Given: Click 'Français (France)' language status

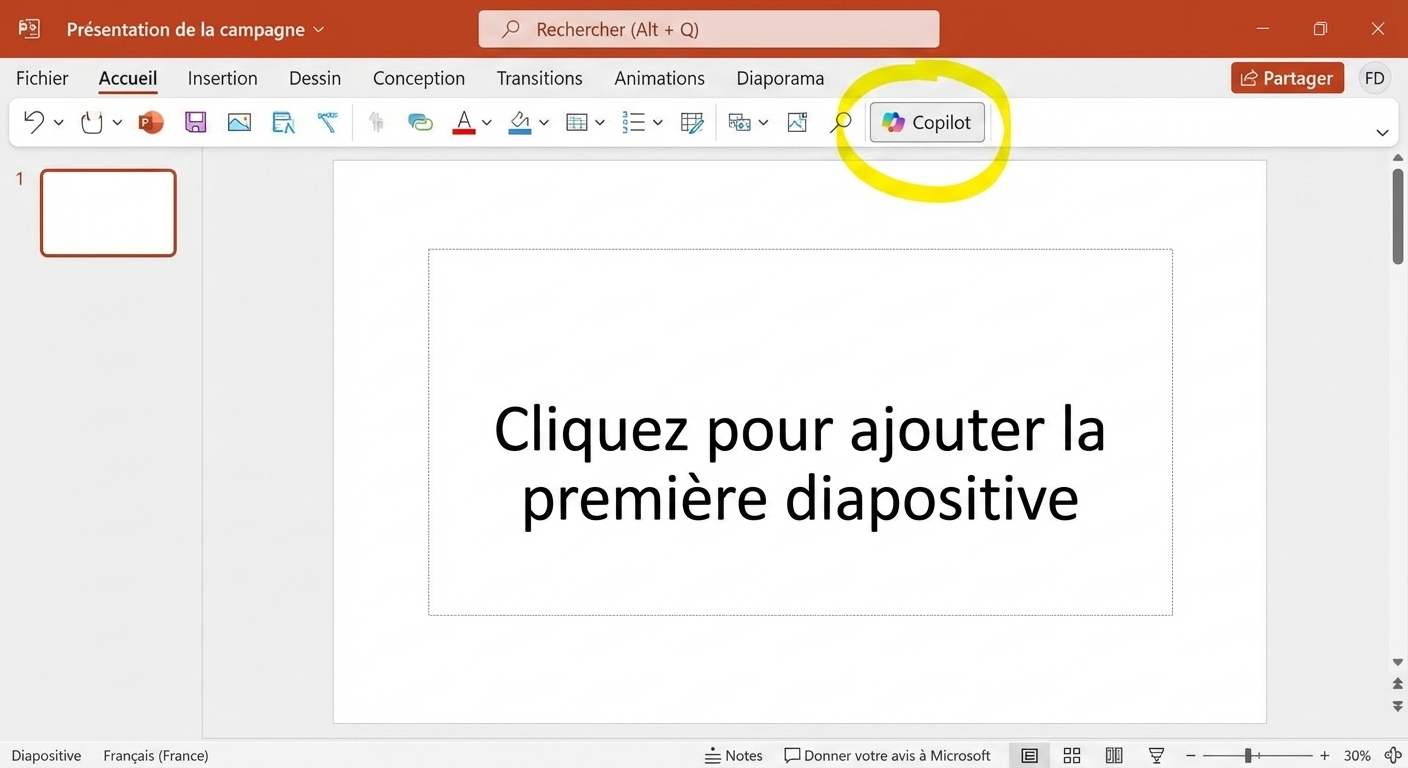Looking at the screenshot, I should click(x=156, y=756).
